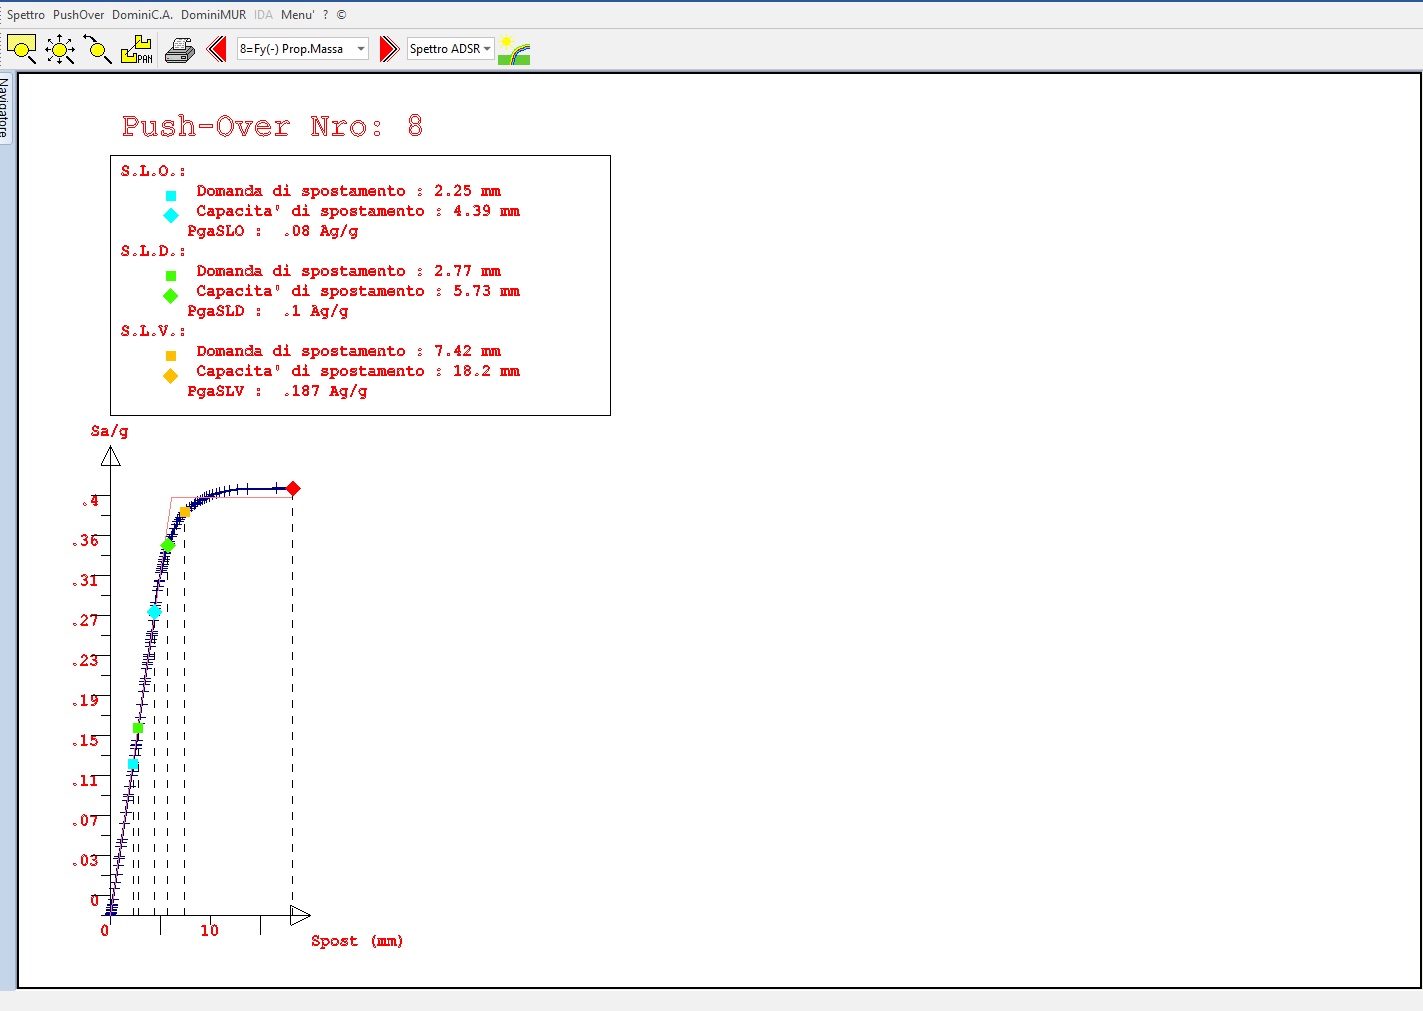Open the 8=Fy(-) Prop.Massa dropdown
Viewport: 1423px width, 1011px height.
[x=303, y=49]
